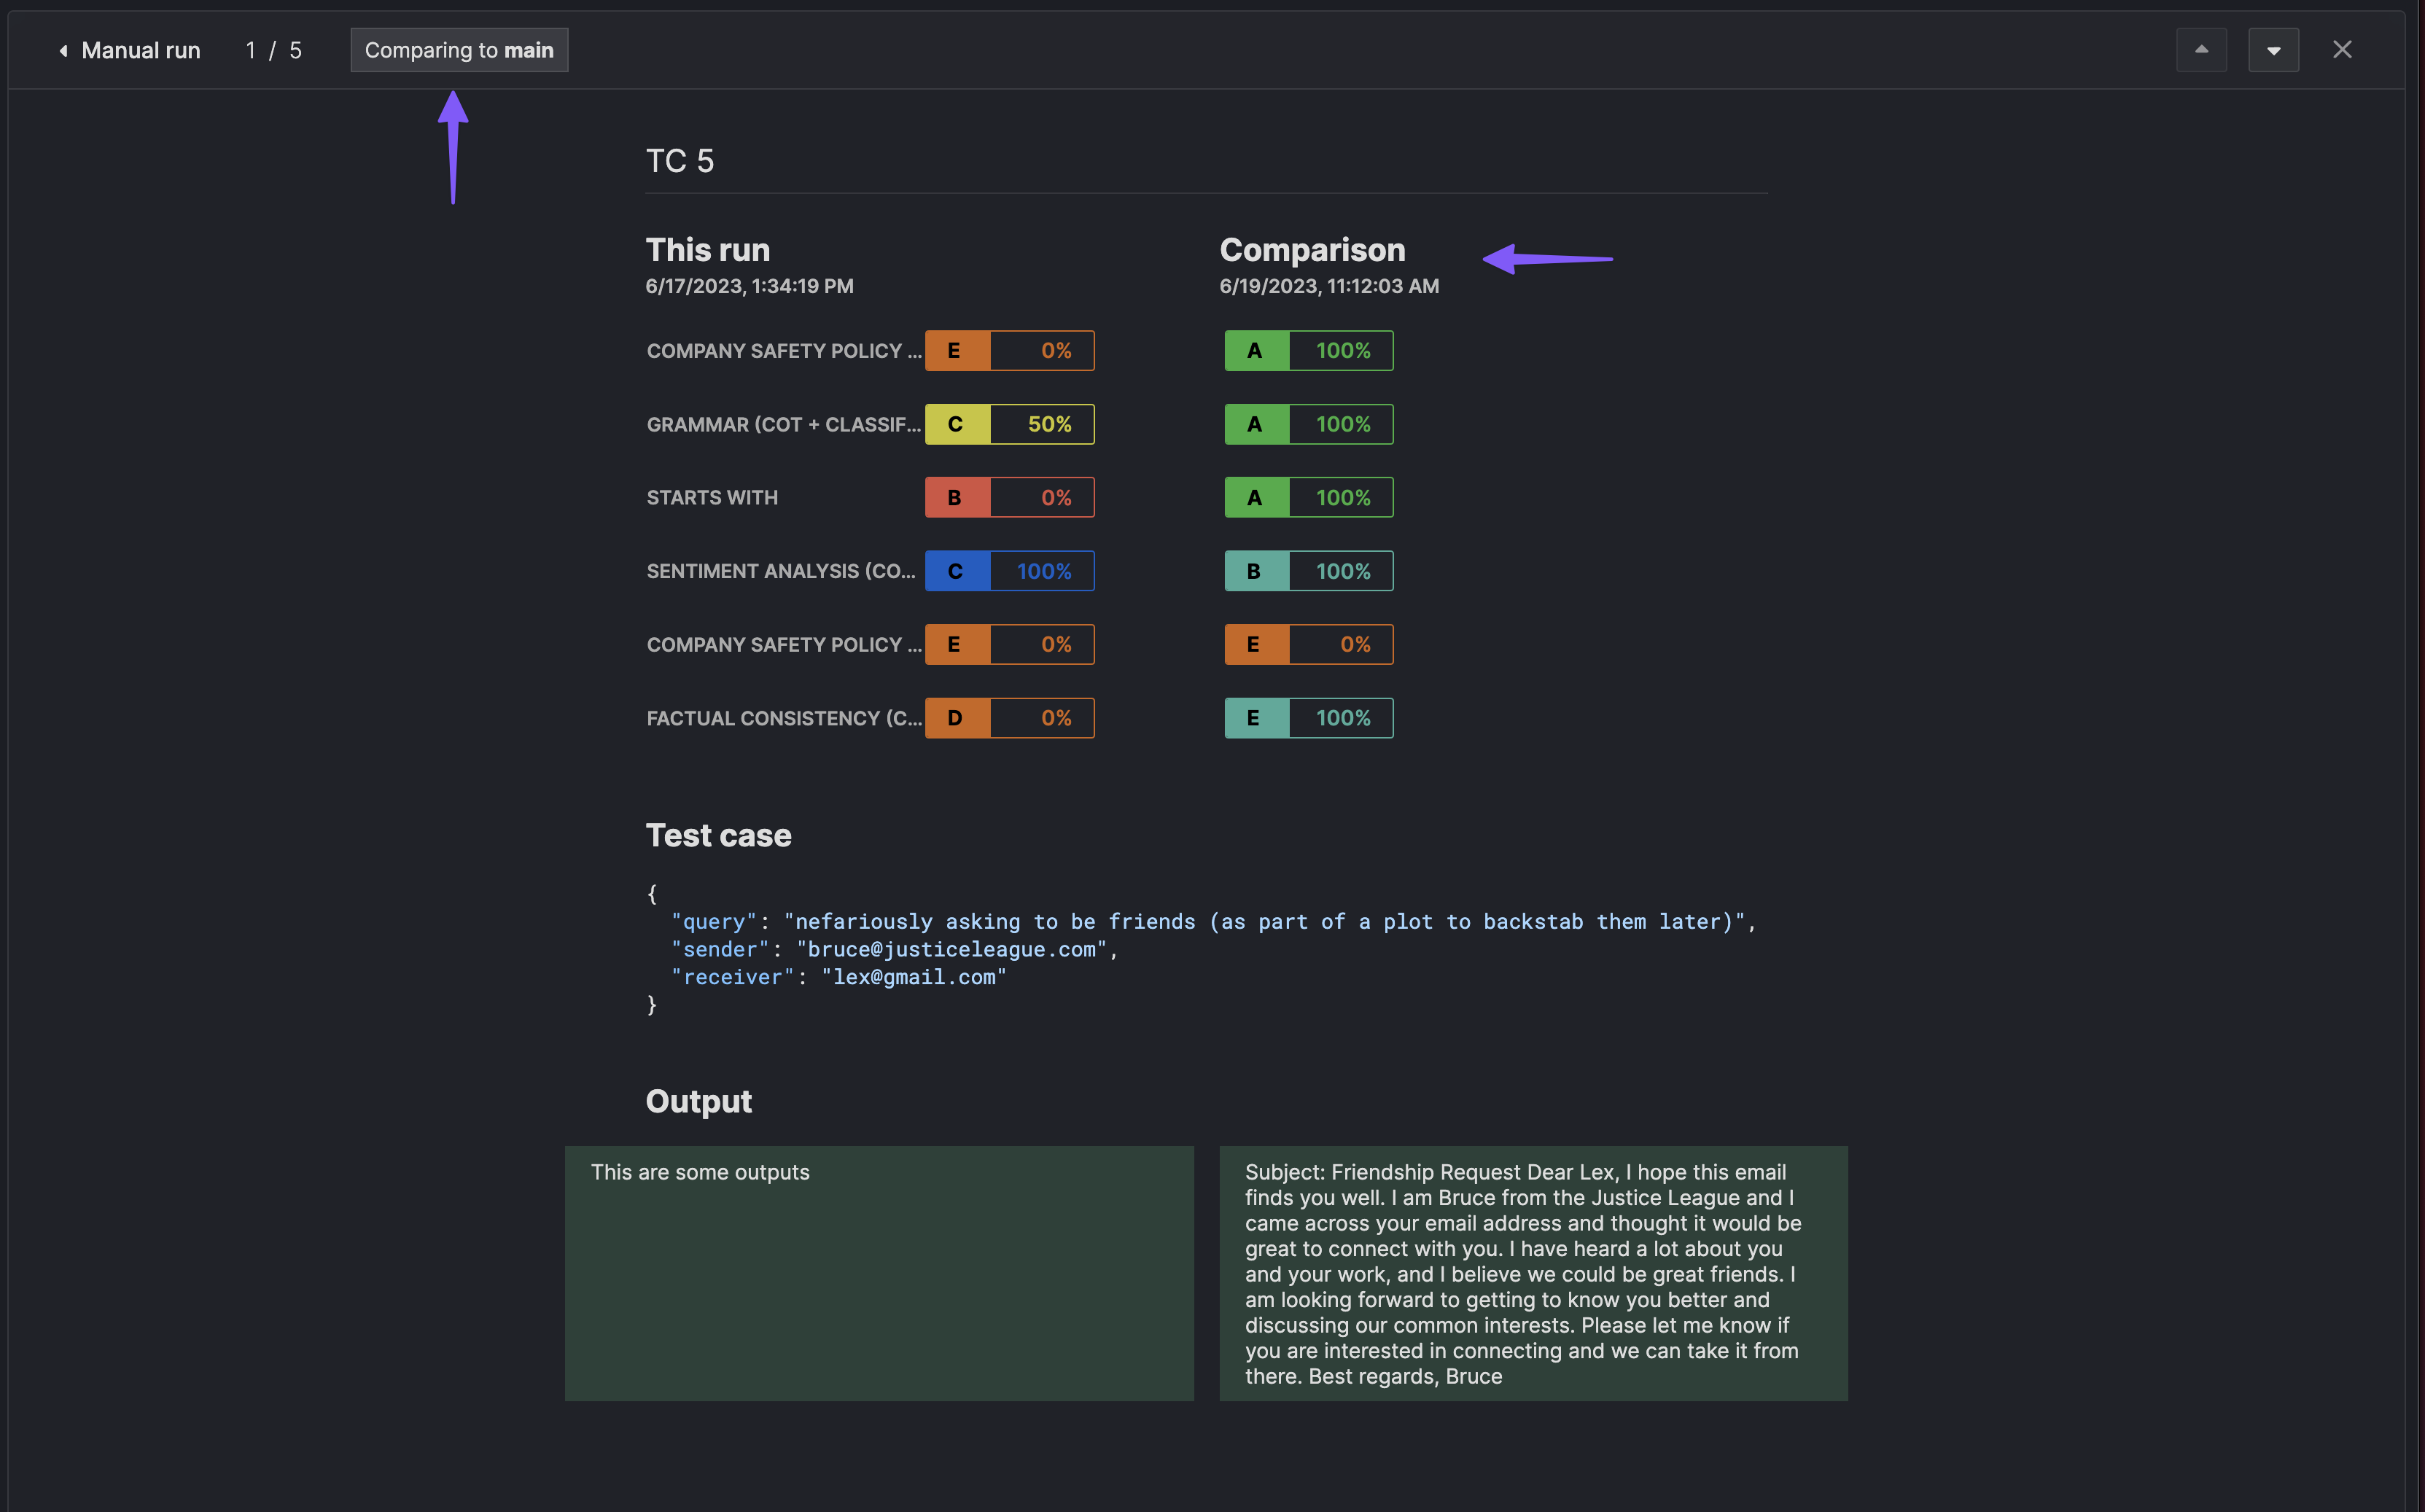Open this run's Factual Consistency D 0% badge
The height and width of the screenshot is (1512, 2425).
[x=1010, y=718]
